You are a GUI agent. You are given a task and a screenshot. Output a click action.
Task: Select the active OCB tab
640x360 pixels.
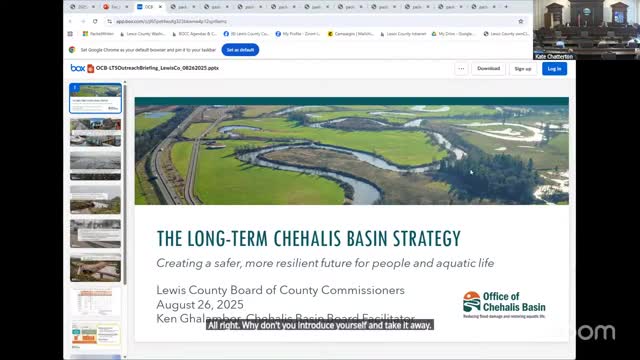[149, 7]
